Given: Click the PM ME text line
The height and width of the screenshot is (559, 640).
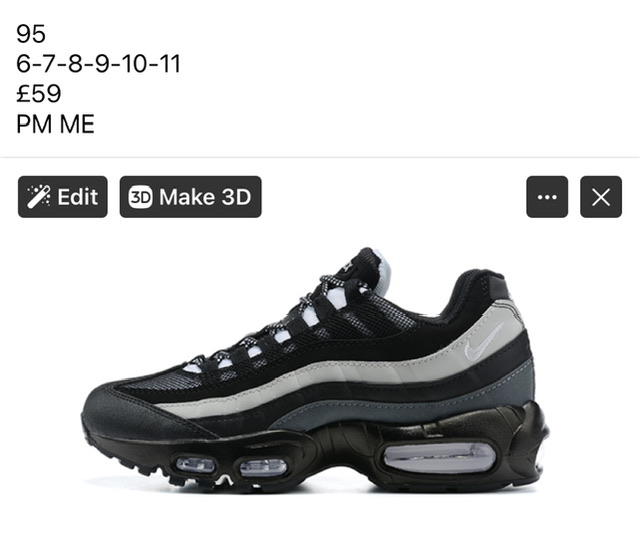Looking at the screenshot, I should 56,124.
